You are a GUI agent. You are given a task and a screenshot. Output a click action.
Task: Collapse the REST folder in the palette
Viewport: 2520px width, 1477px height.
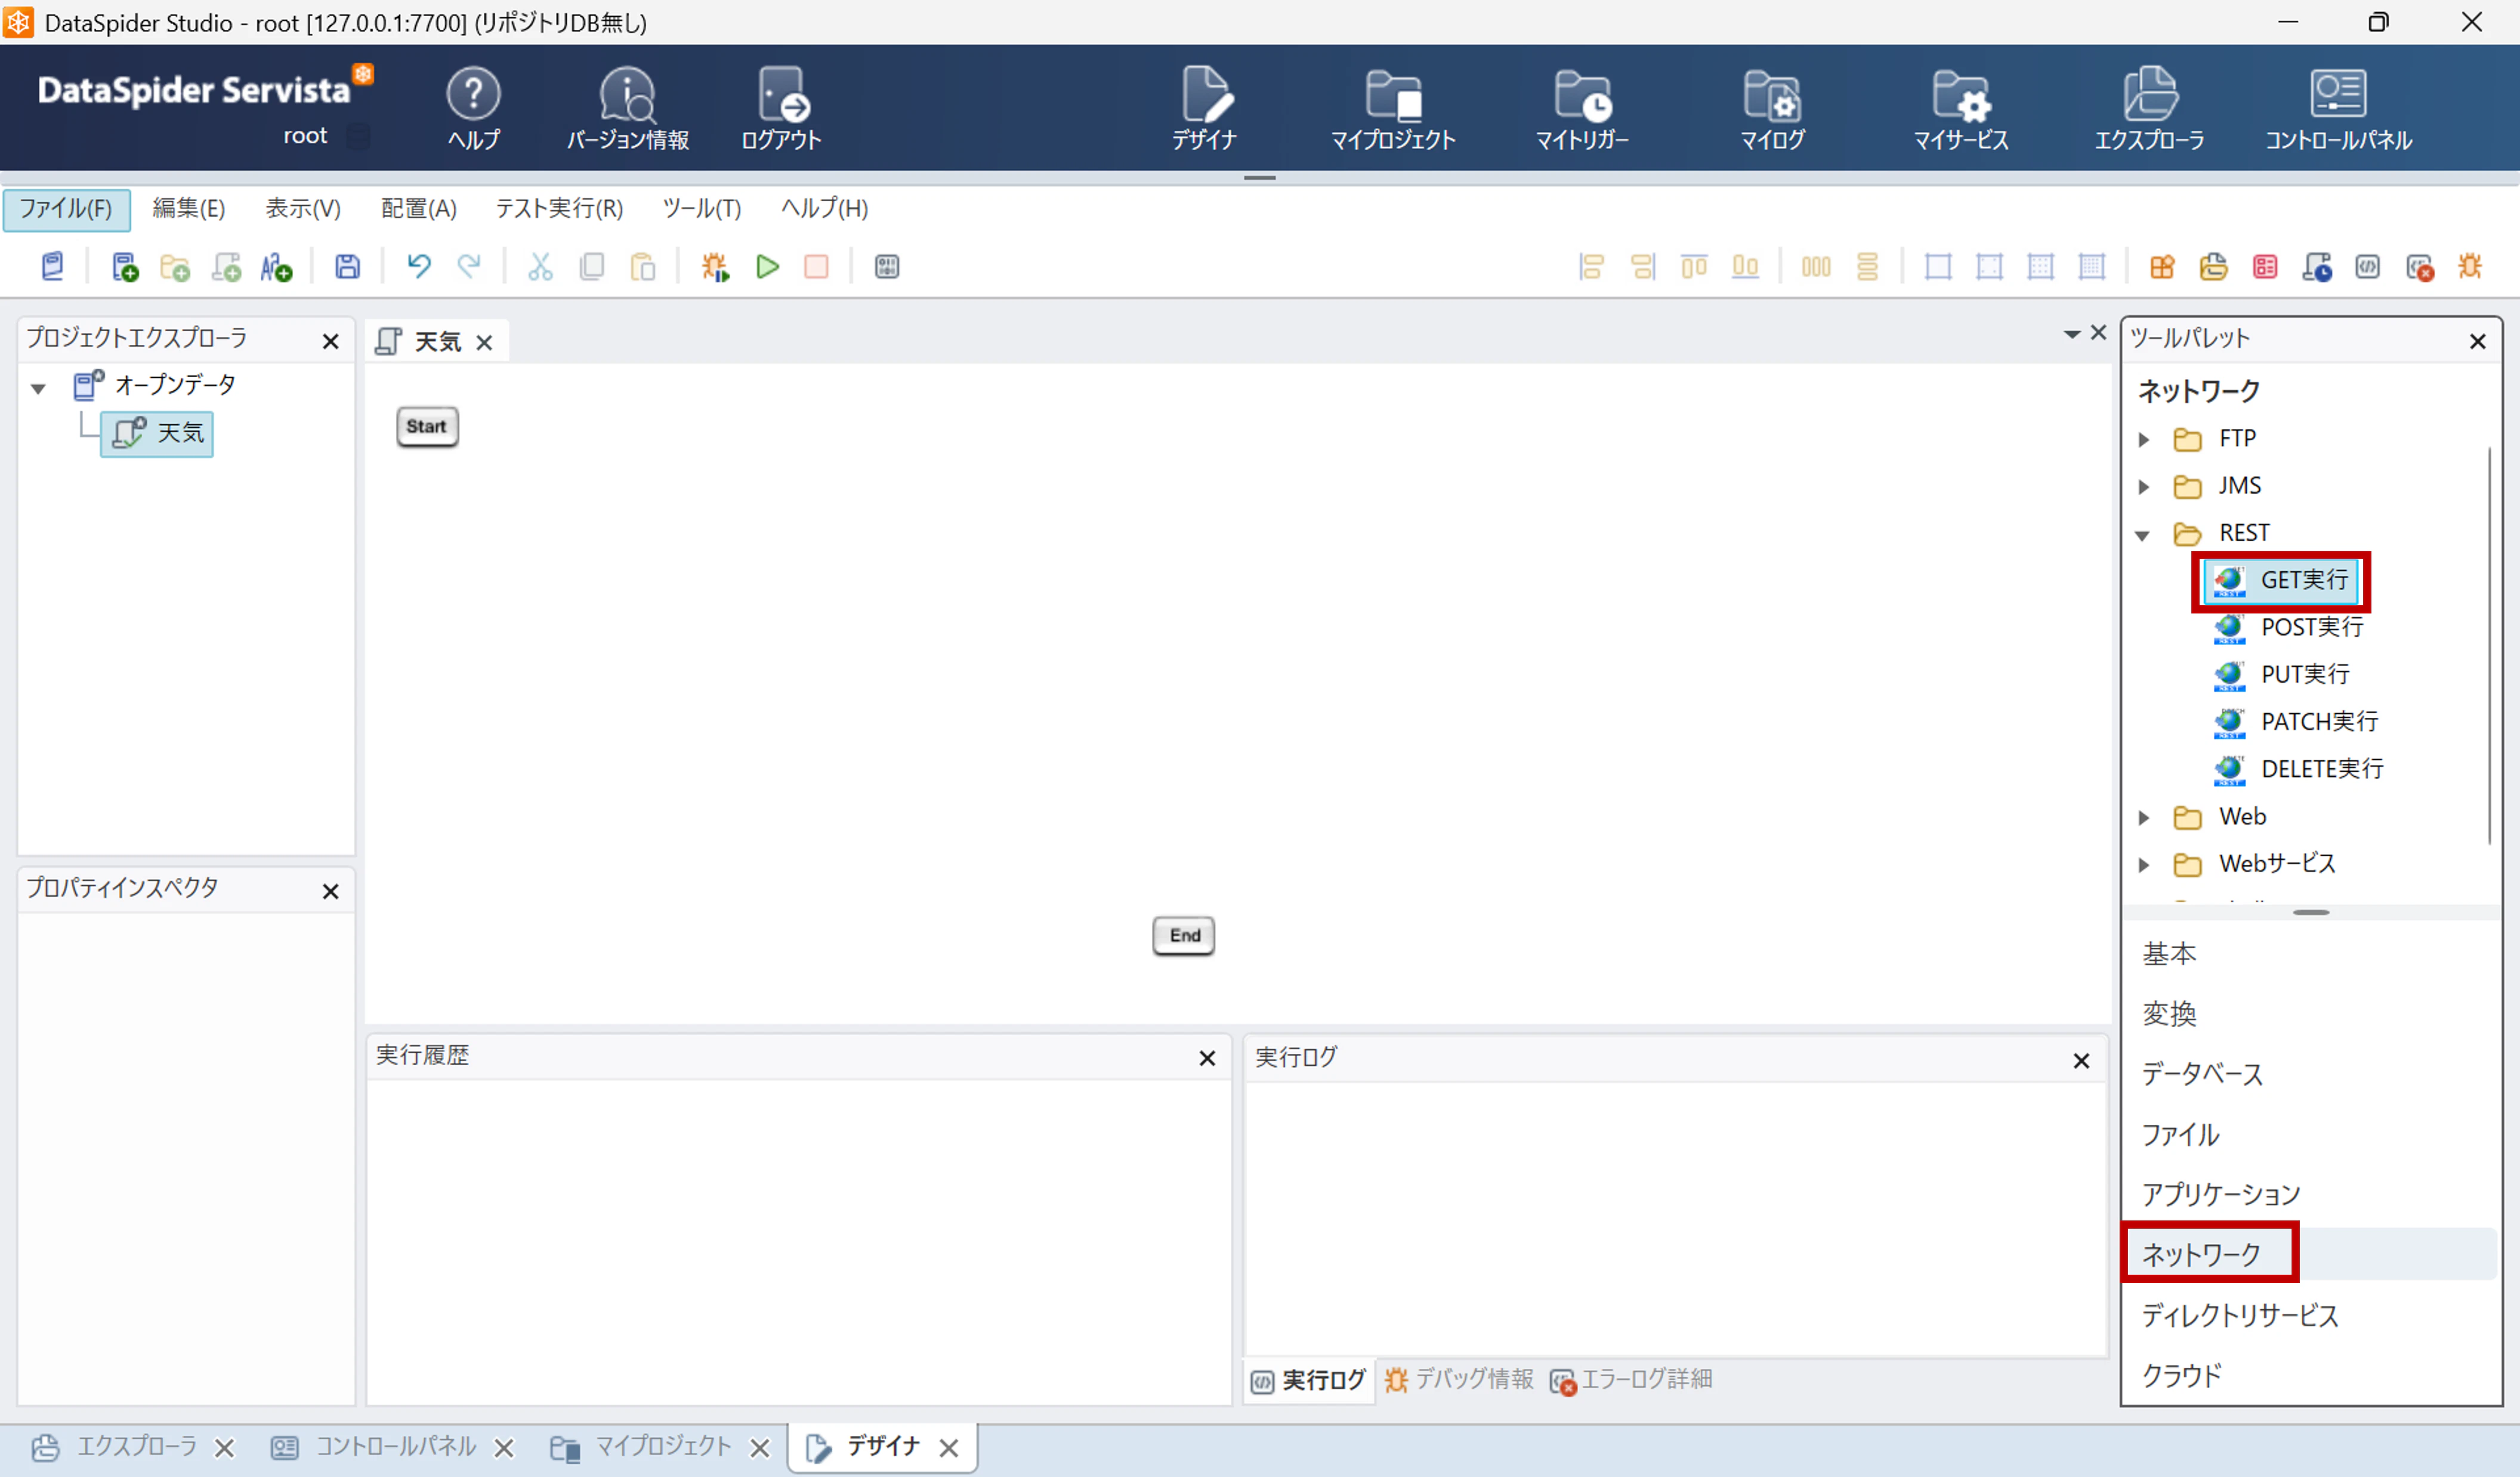click(x=2143, y=535)
